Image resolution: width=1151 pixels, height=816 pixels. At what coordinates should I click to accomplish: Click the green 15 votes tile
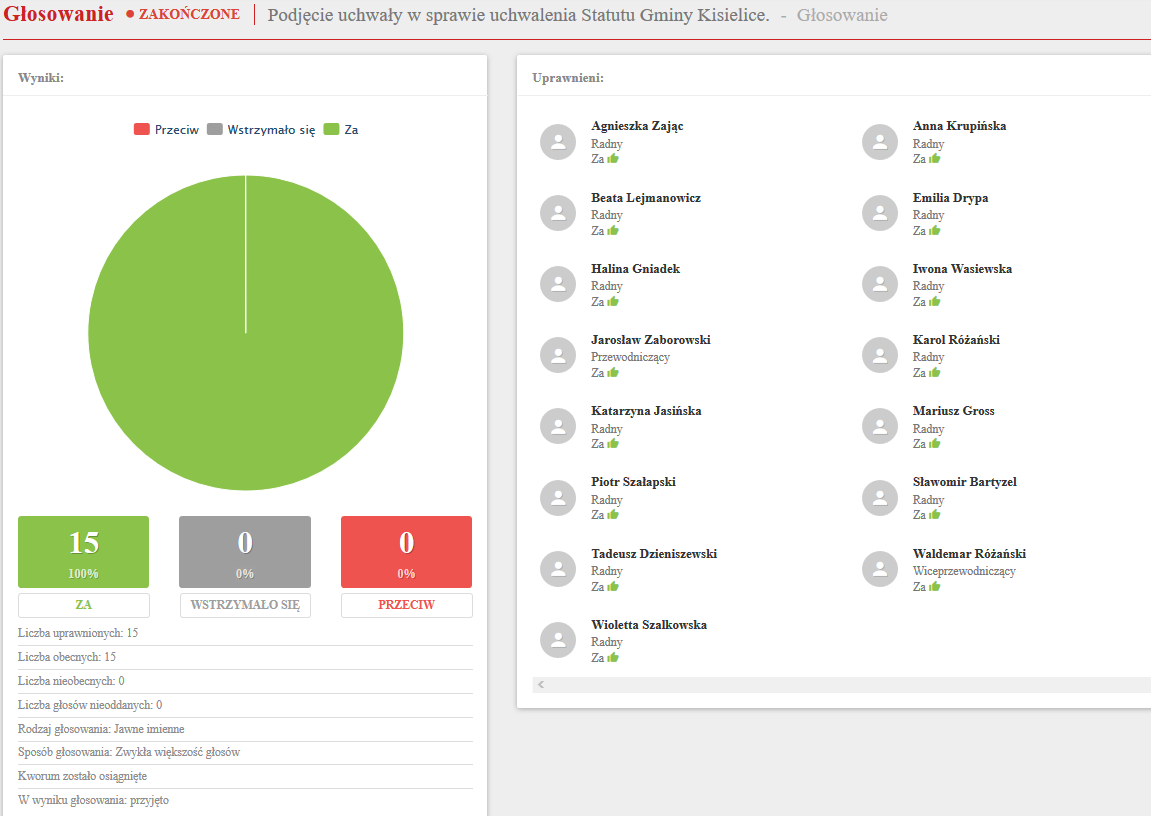(x=84, y=551)
